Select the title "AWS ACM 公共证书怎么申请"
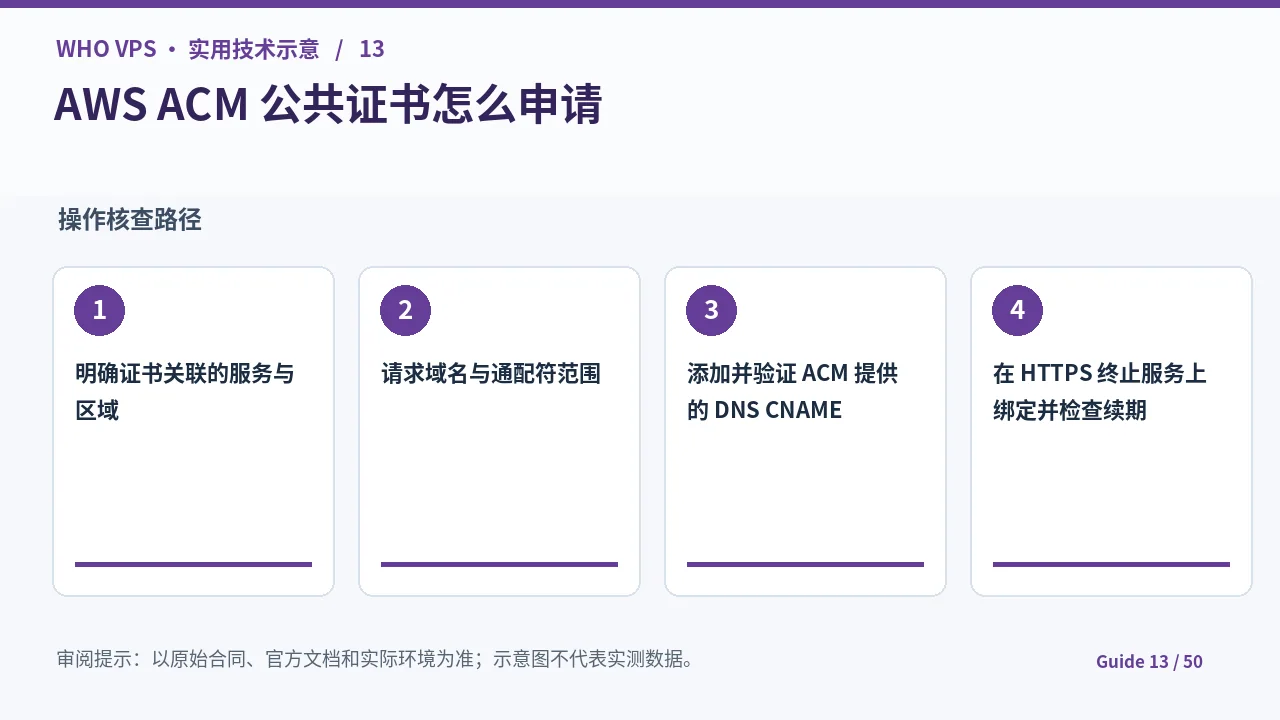This screenshot has height=720, width=1280. click(328, 105)
